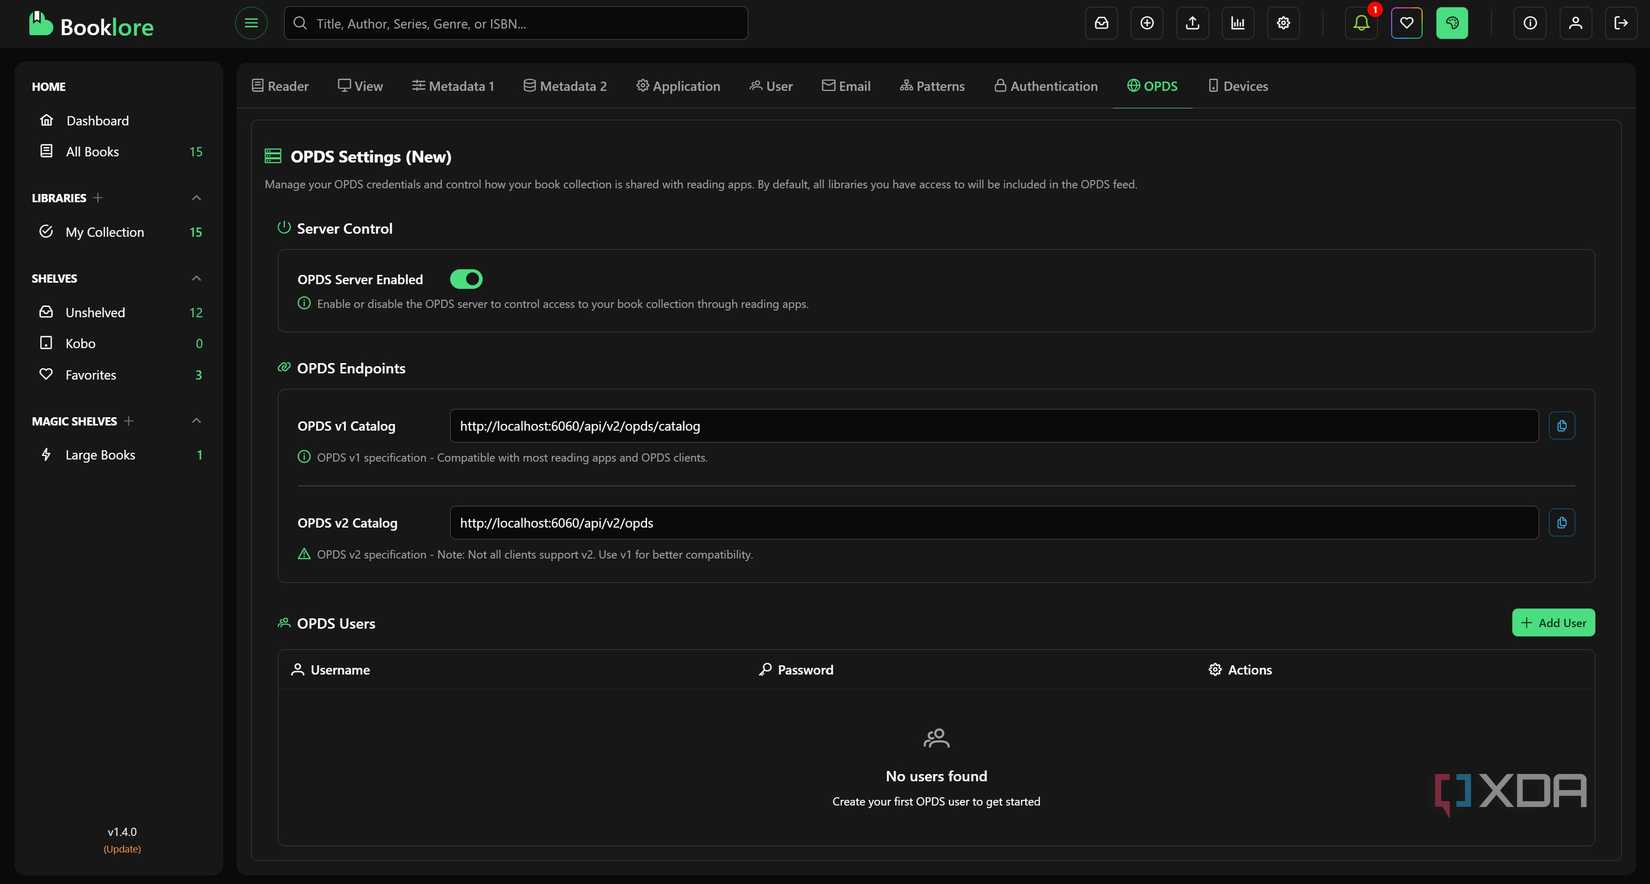Image resolution: width=1650 pixels, height=884 pixels.
Task: Click the Update link below version
Action: (122, 849)
